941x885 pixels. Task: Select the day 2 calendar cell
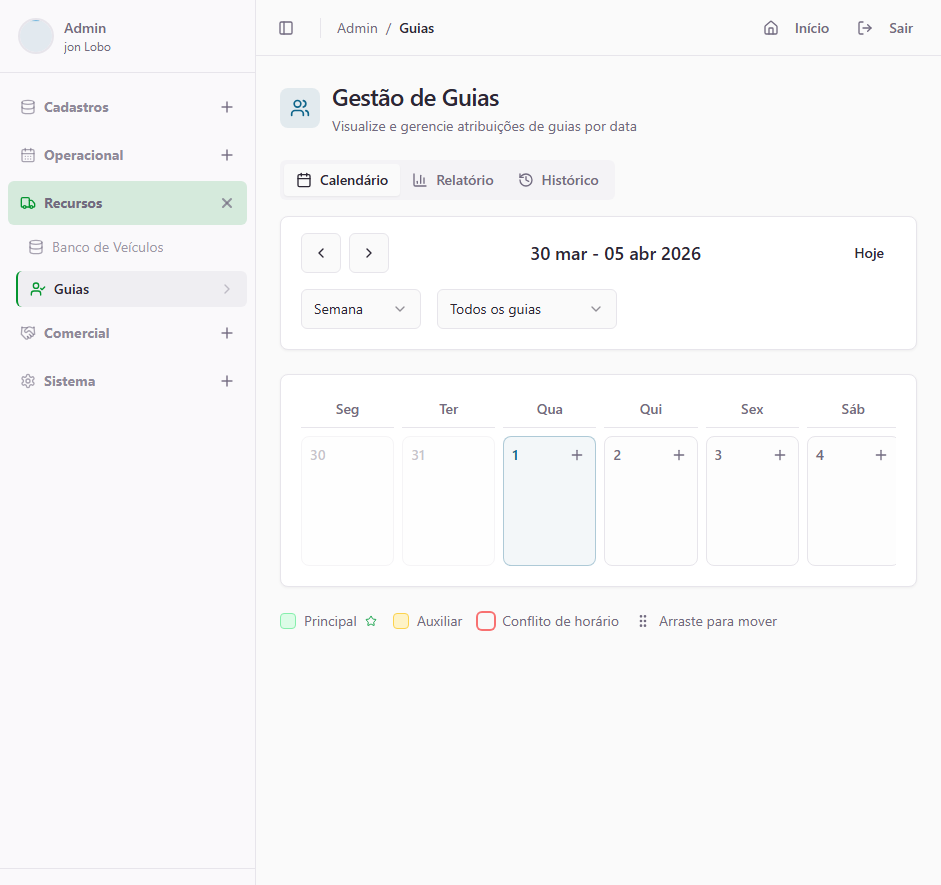[x=650, y=510]
